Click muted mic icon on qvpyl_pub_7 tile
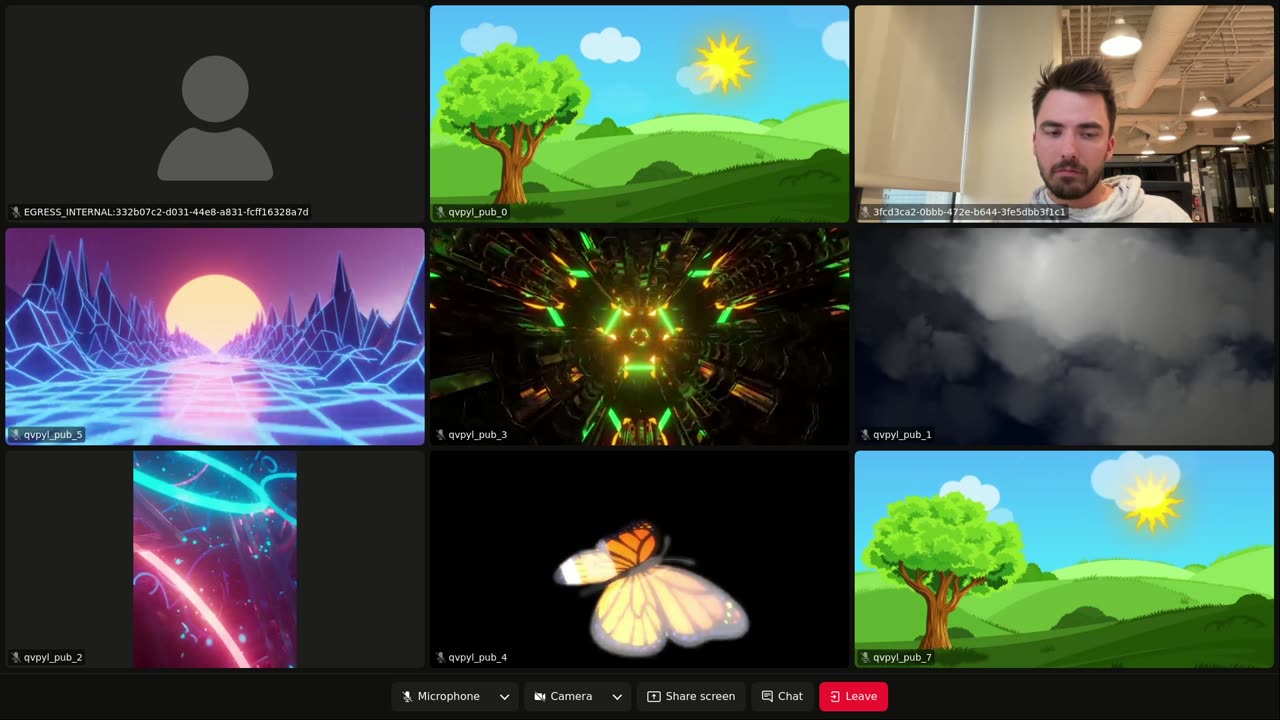The image size is (1280, 720). [x=865, y=657]
